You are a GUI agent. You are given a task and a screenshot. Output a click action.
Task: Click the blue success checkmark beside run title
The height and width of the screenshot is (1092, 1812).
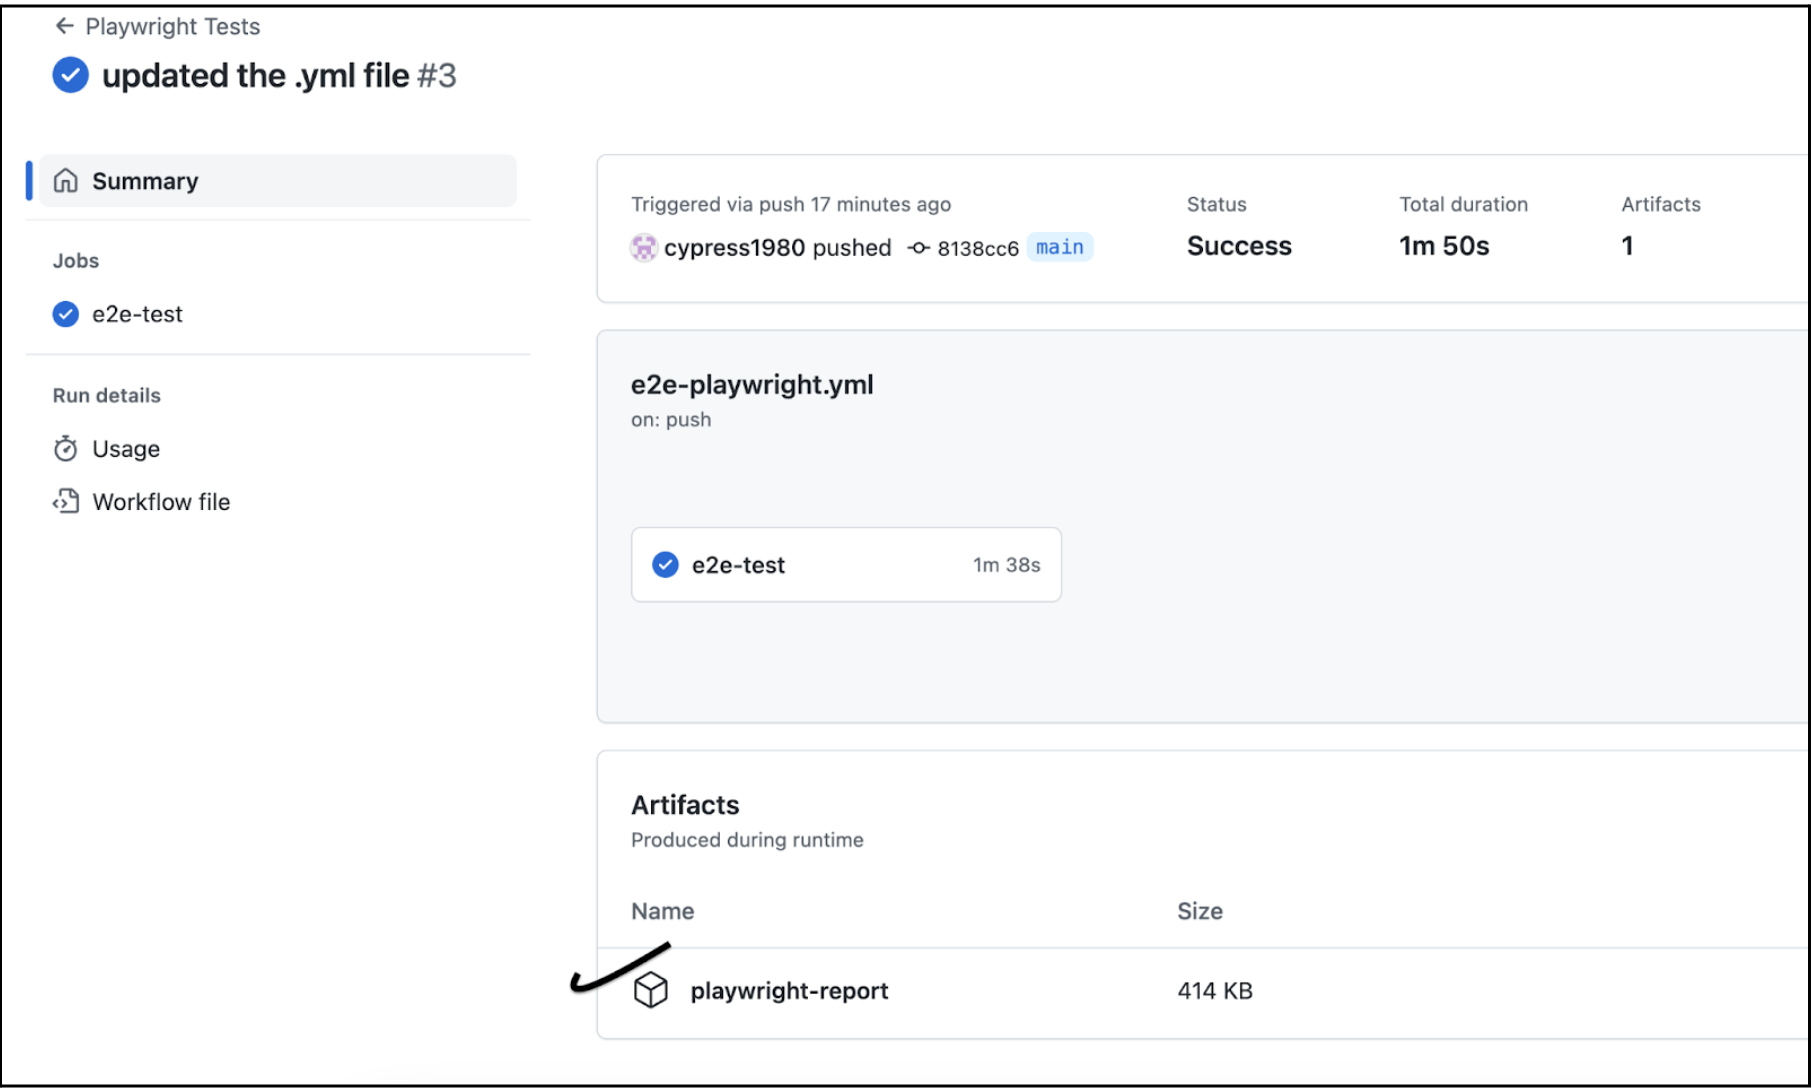[70, 75]
